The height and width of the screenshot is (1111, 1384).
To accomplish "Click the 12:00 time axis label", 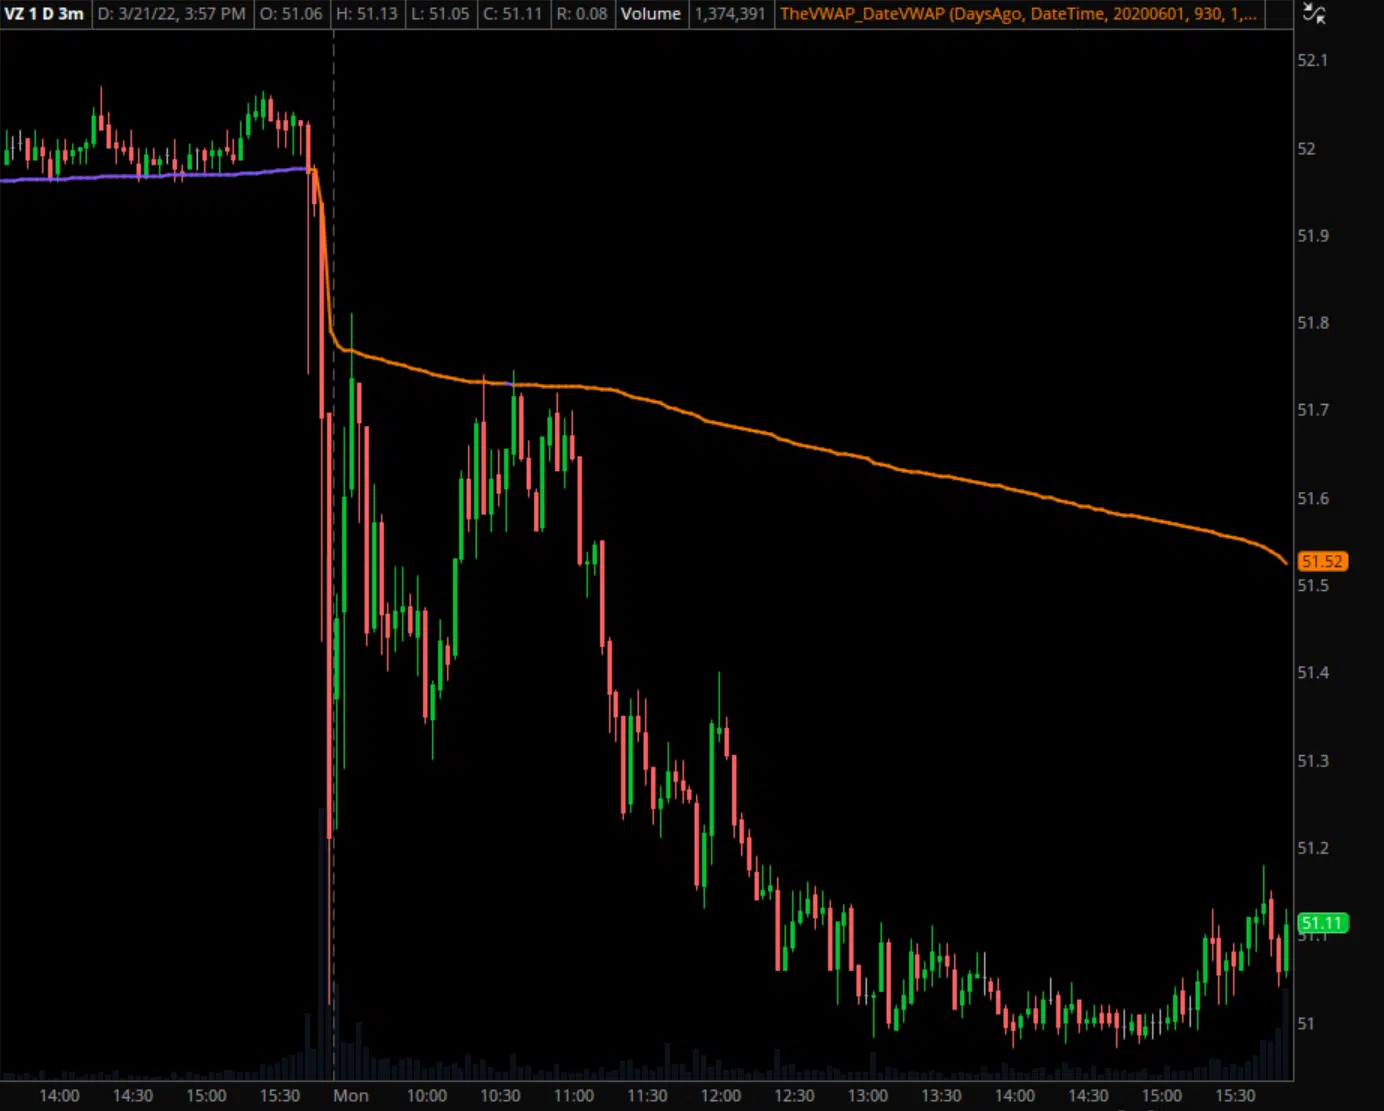I will [721, 1096].
